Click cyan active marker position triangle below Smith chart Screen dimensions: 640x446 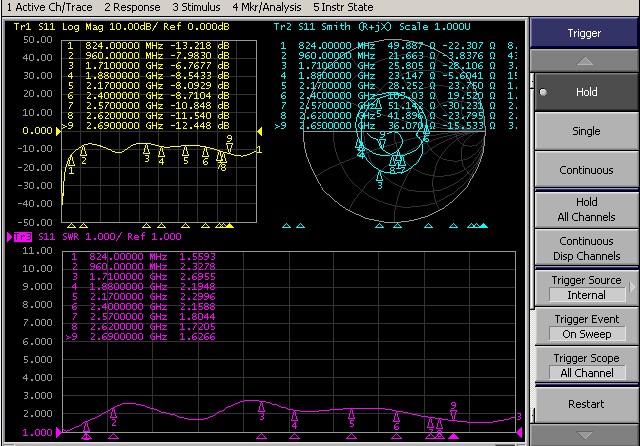coord(484,226)
